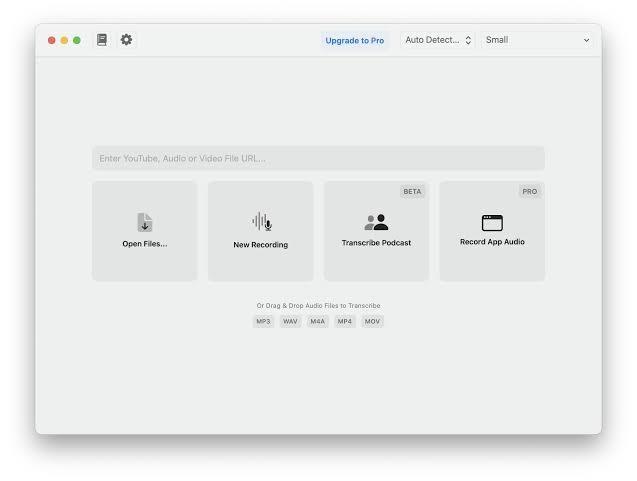
Task: Click the Open Files card
Action: 145,231
